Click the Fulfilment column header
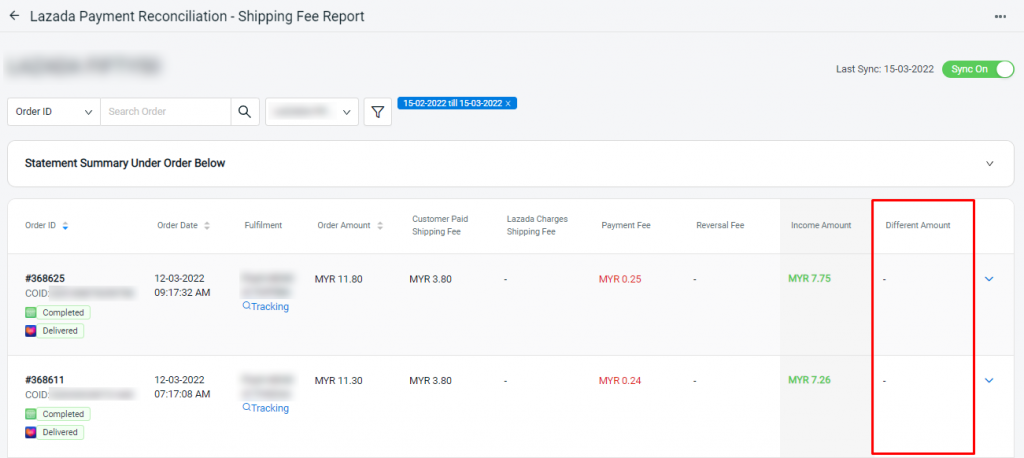The height and width of the screenshot is (458, 1024). tap(263, 225)
